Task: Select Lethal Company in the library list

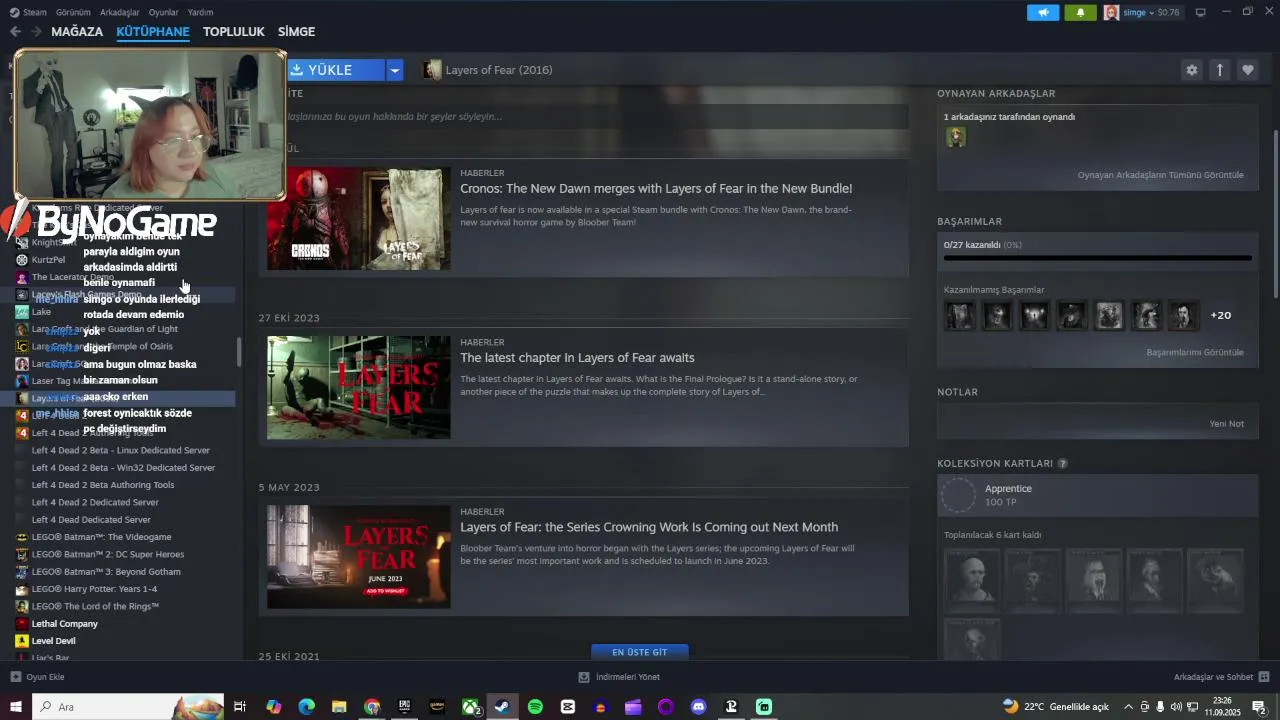Action: coord(65,624)
